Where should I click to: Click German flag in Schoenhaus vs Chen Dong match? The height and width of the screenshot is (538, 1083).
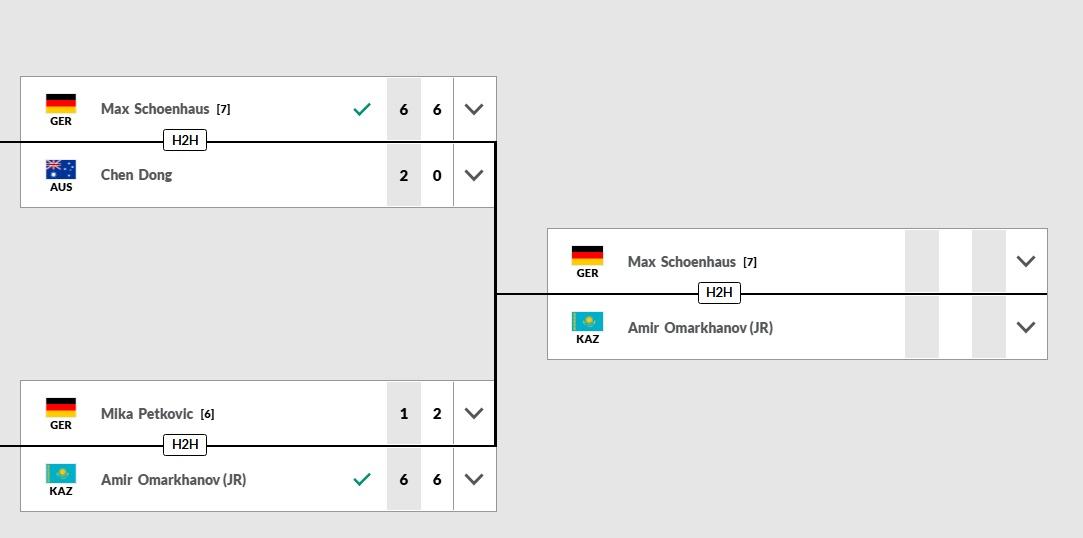(x=61, y=103)
